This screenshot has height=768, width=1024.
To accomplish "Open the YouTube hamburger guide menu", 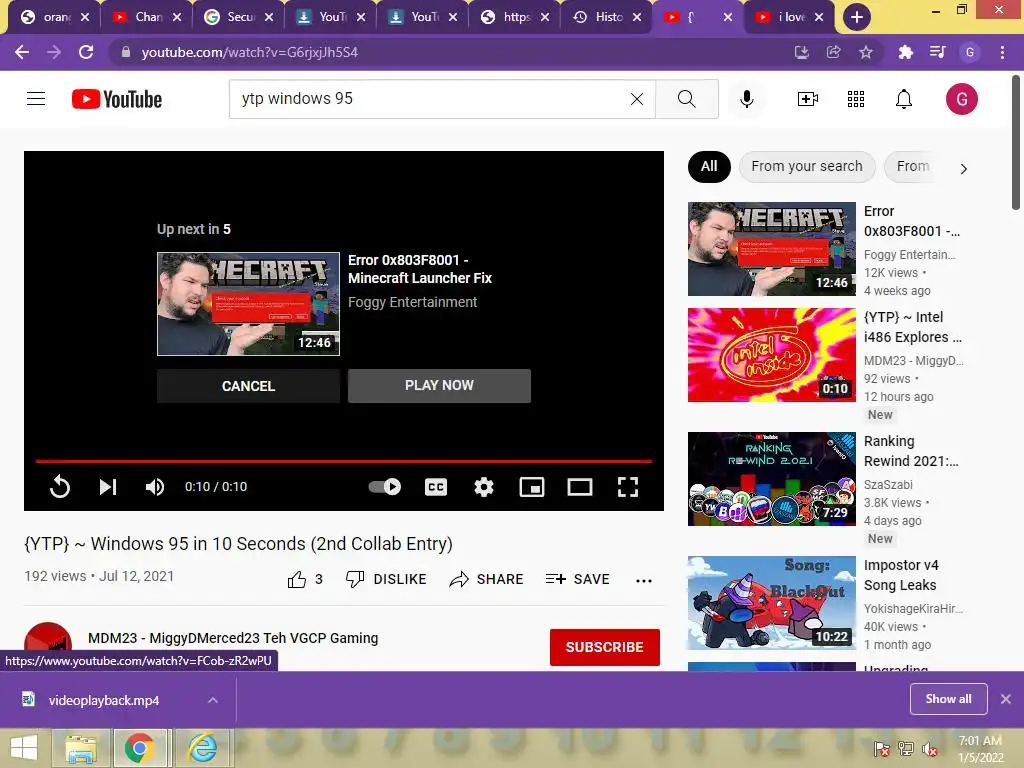I will point(36,99).
